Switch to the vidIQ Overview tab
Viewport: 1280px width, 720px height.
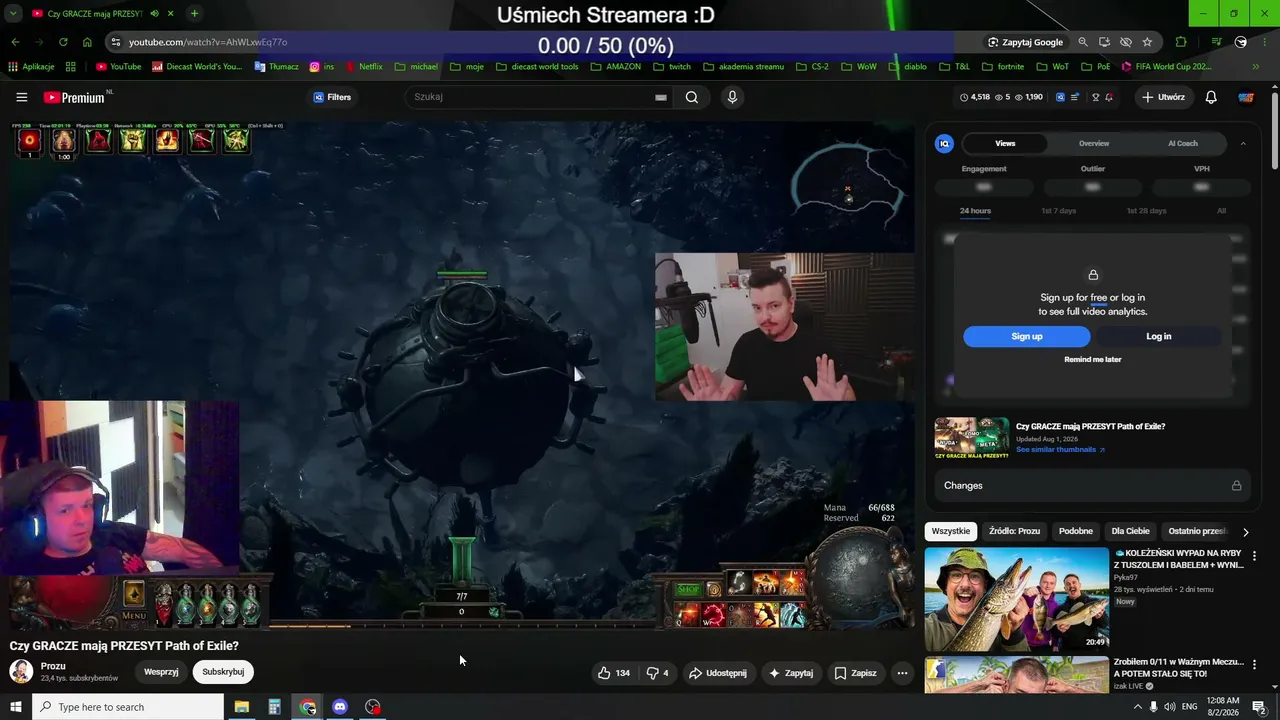tap(1094, 143)
